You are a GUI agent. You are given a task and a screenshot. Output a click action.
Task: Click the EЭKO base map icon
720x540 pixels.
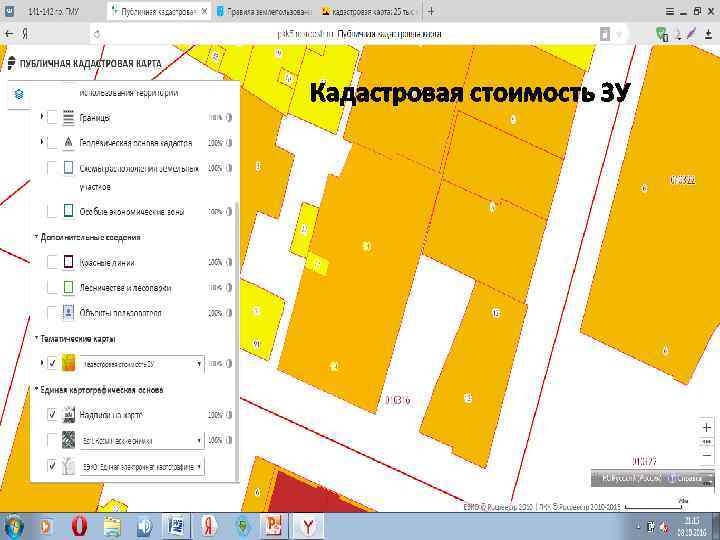coord(68,466)
